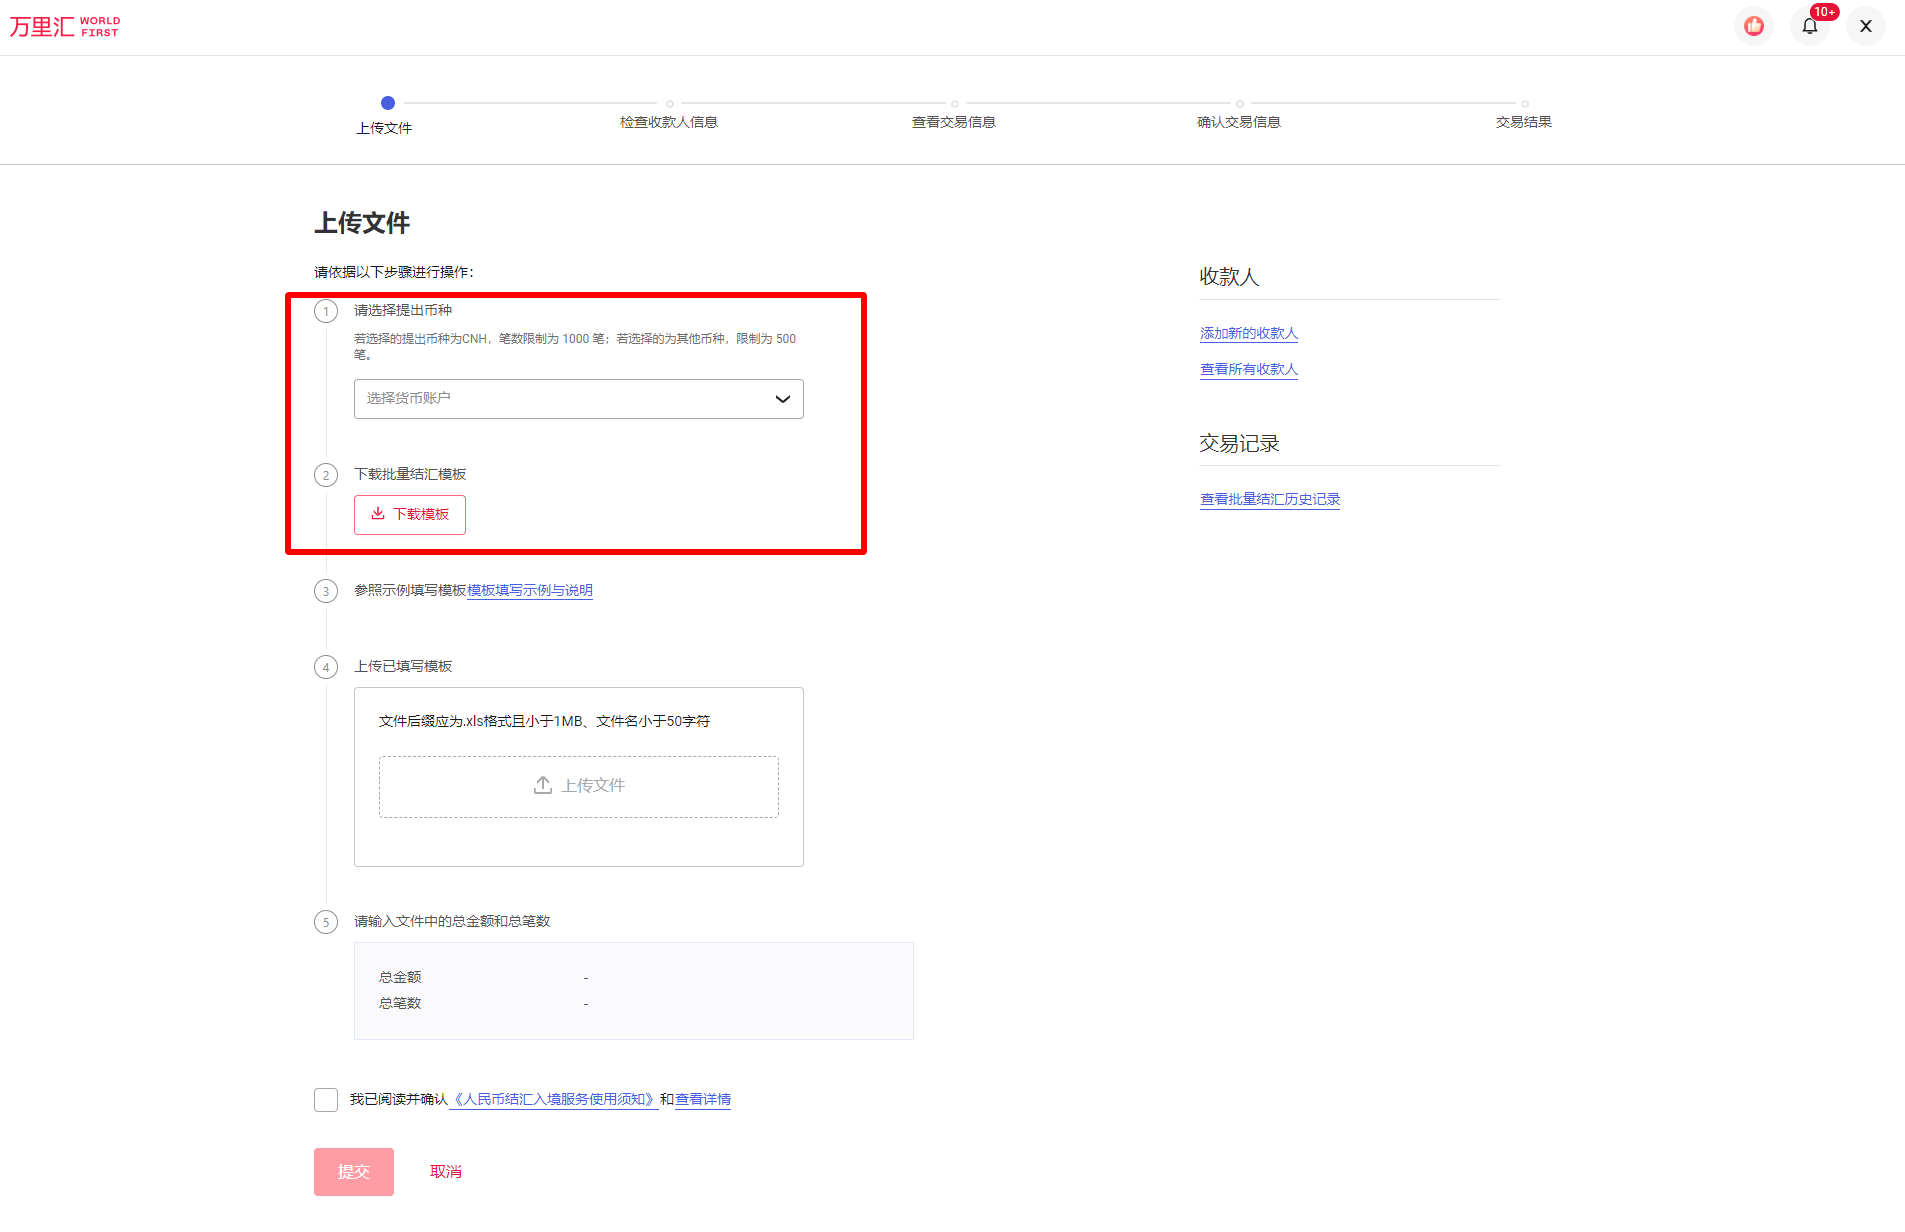Click the thumbs-up feedback icon
The width and height of the screenshot is (1905, 1232).
[x=1753, y=25]
